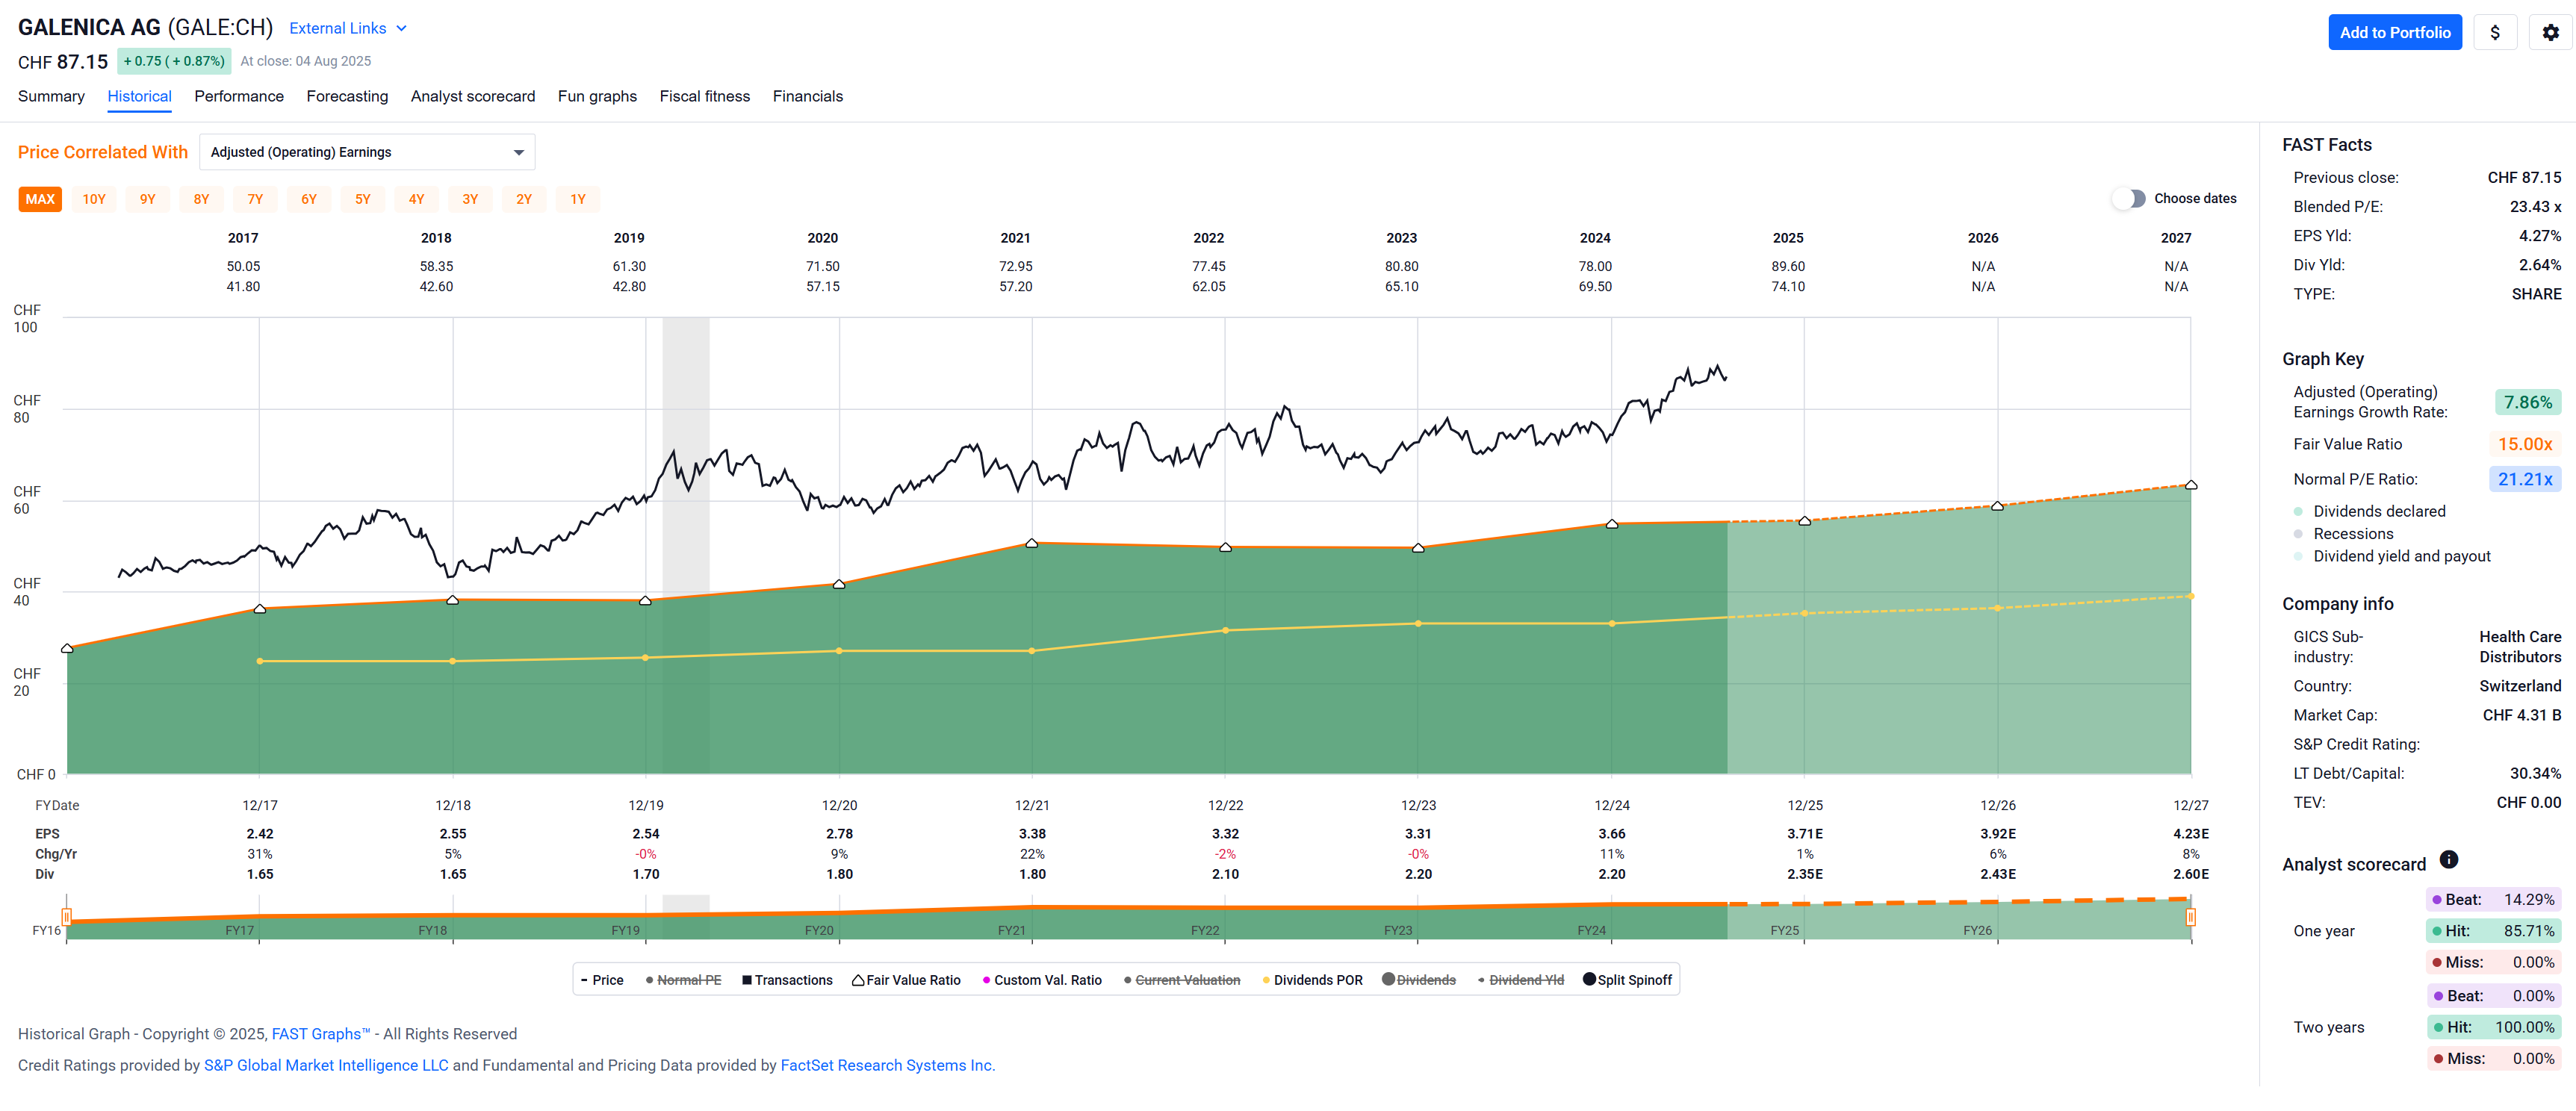2576x1111 pixels.
Task: Open the Fiscal fitness tab
Action: pyautogui.click(x=704, y=96)
